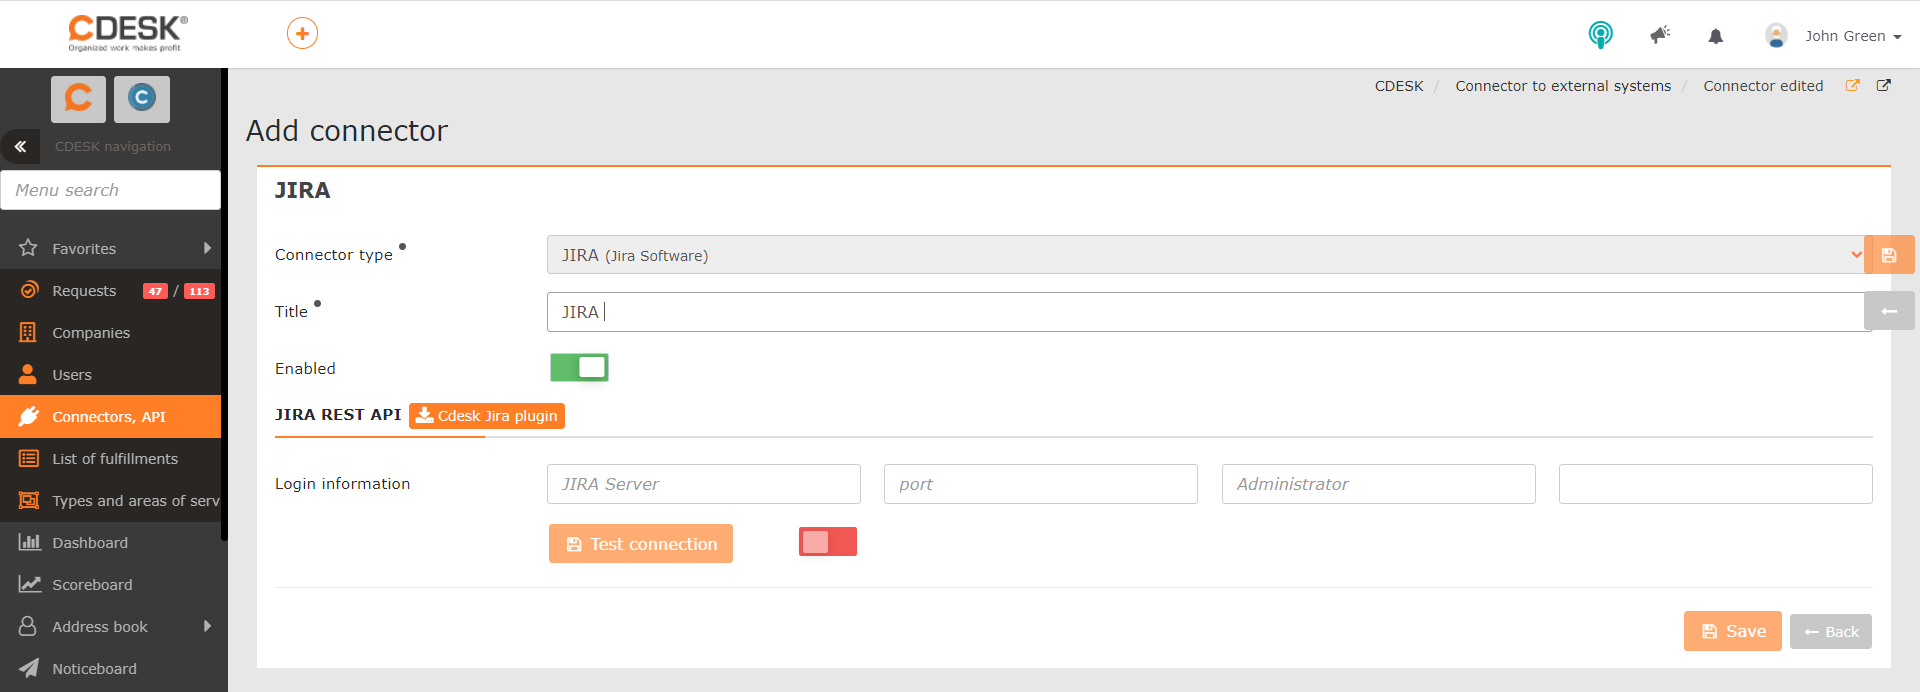The image size is (1920, 692).
Task: Click the Test connection button
Action: click(x=641, y=544)
